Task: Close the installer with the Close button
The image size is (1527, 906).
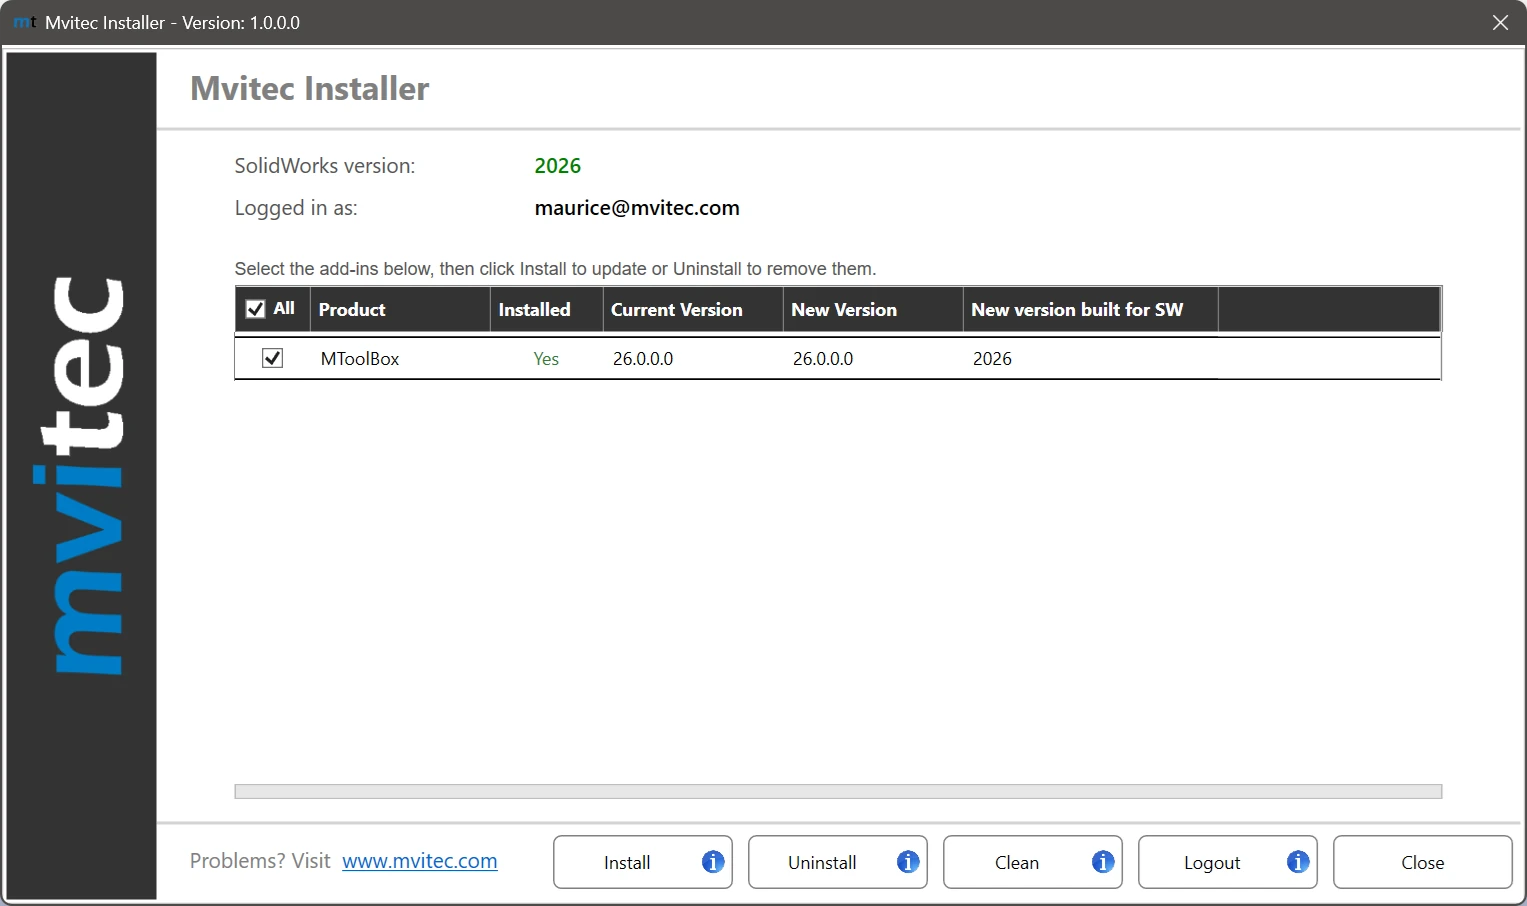Action: (x=1422, y=861)
